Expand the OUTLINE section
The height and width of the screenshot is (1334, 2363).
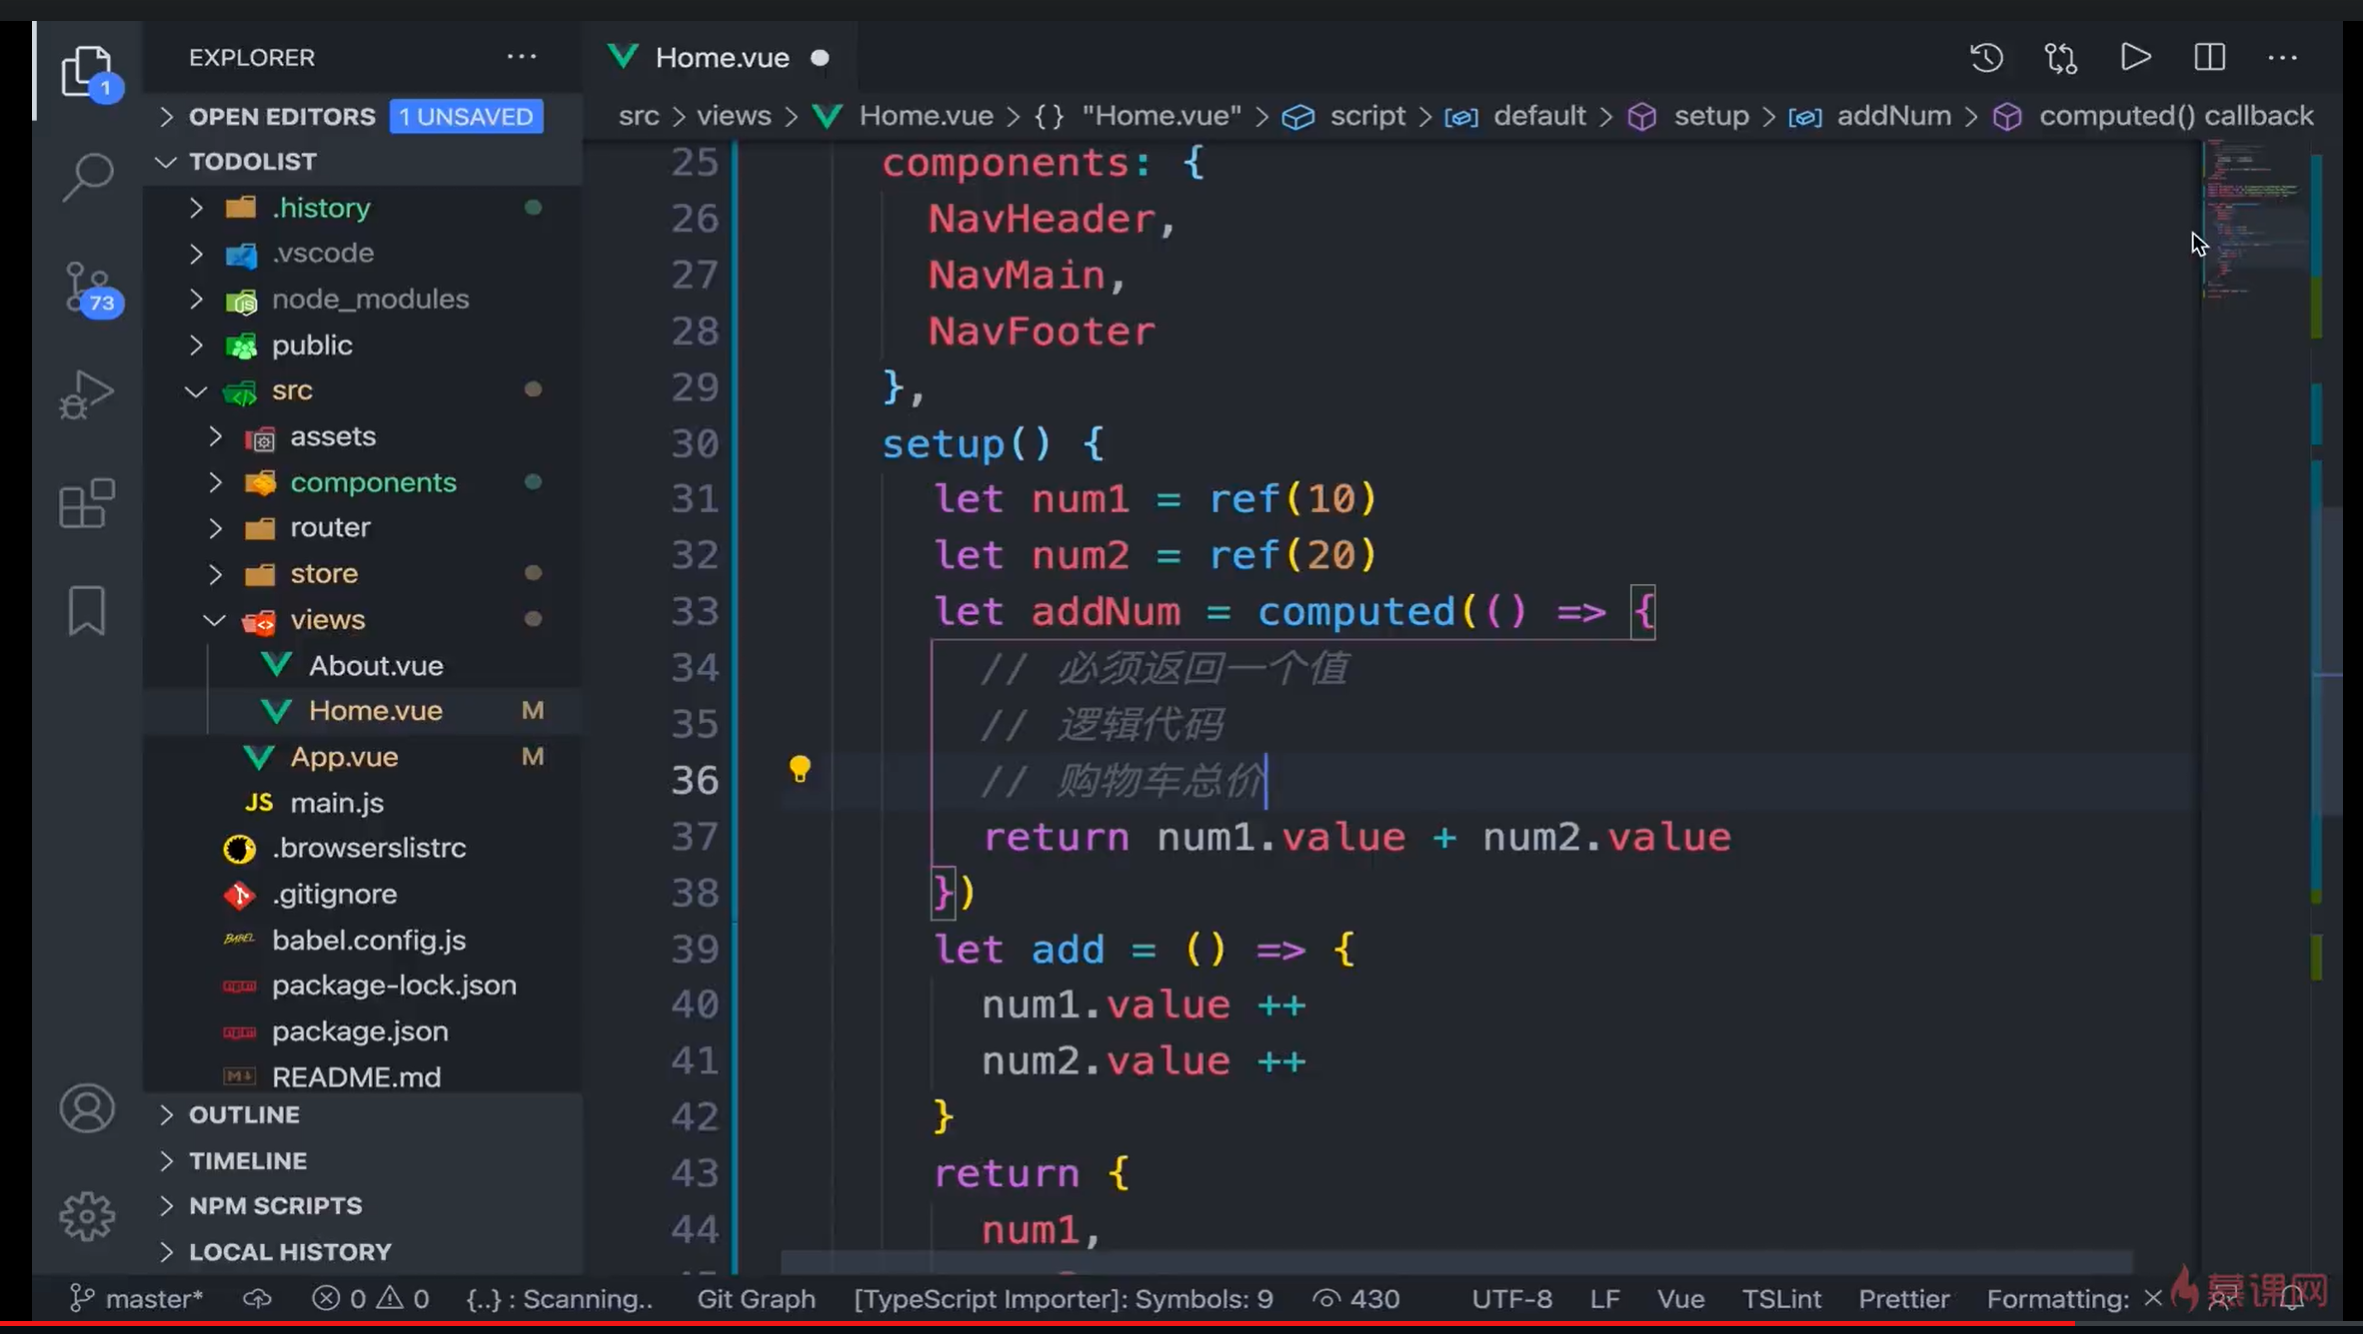point(244,1114)
